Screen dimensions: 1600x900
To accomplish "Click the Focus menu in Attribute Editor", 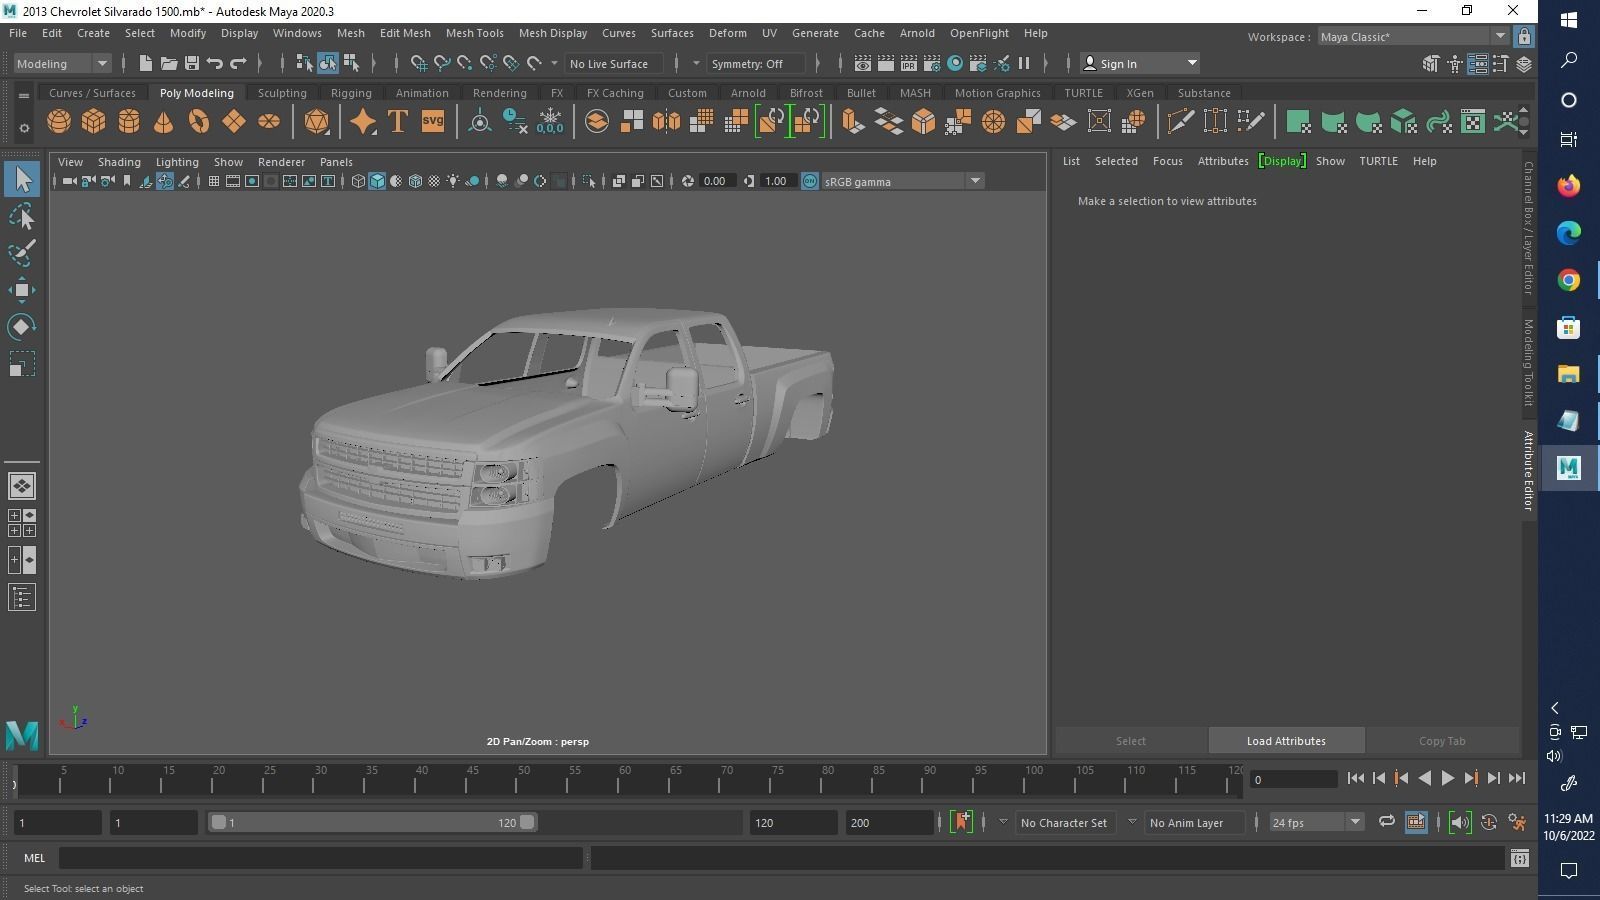I will (x=1167, y=161).
